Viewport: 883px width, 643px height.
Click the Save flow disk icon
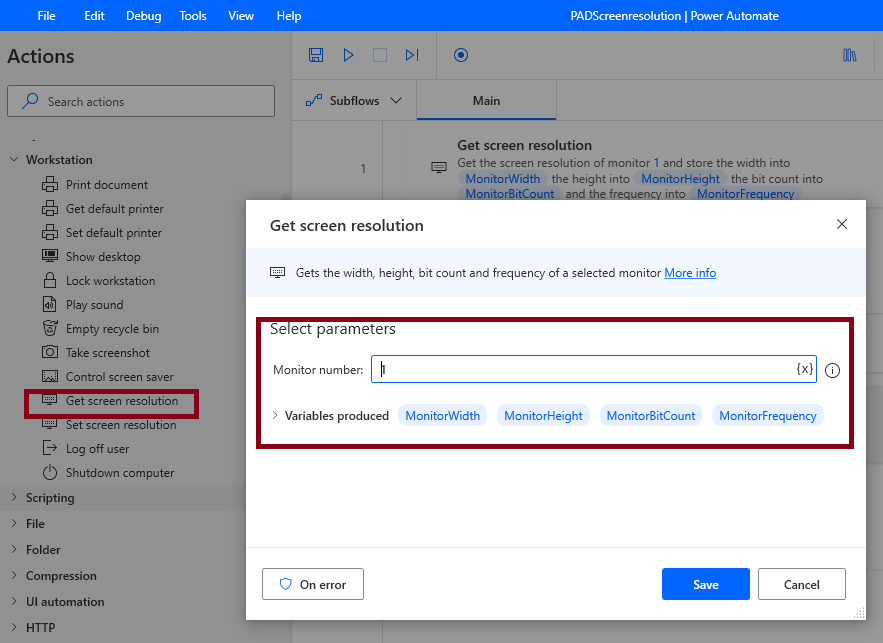[x=316, y=55]
